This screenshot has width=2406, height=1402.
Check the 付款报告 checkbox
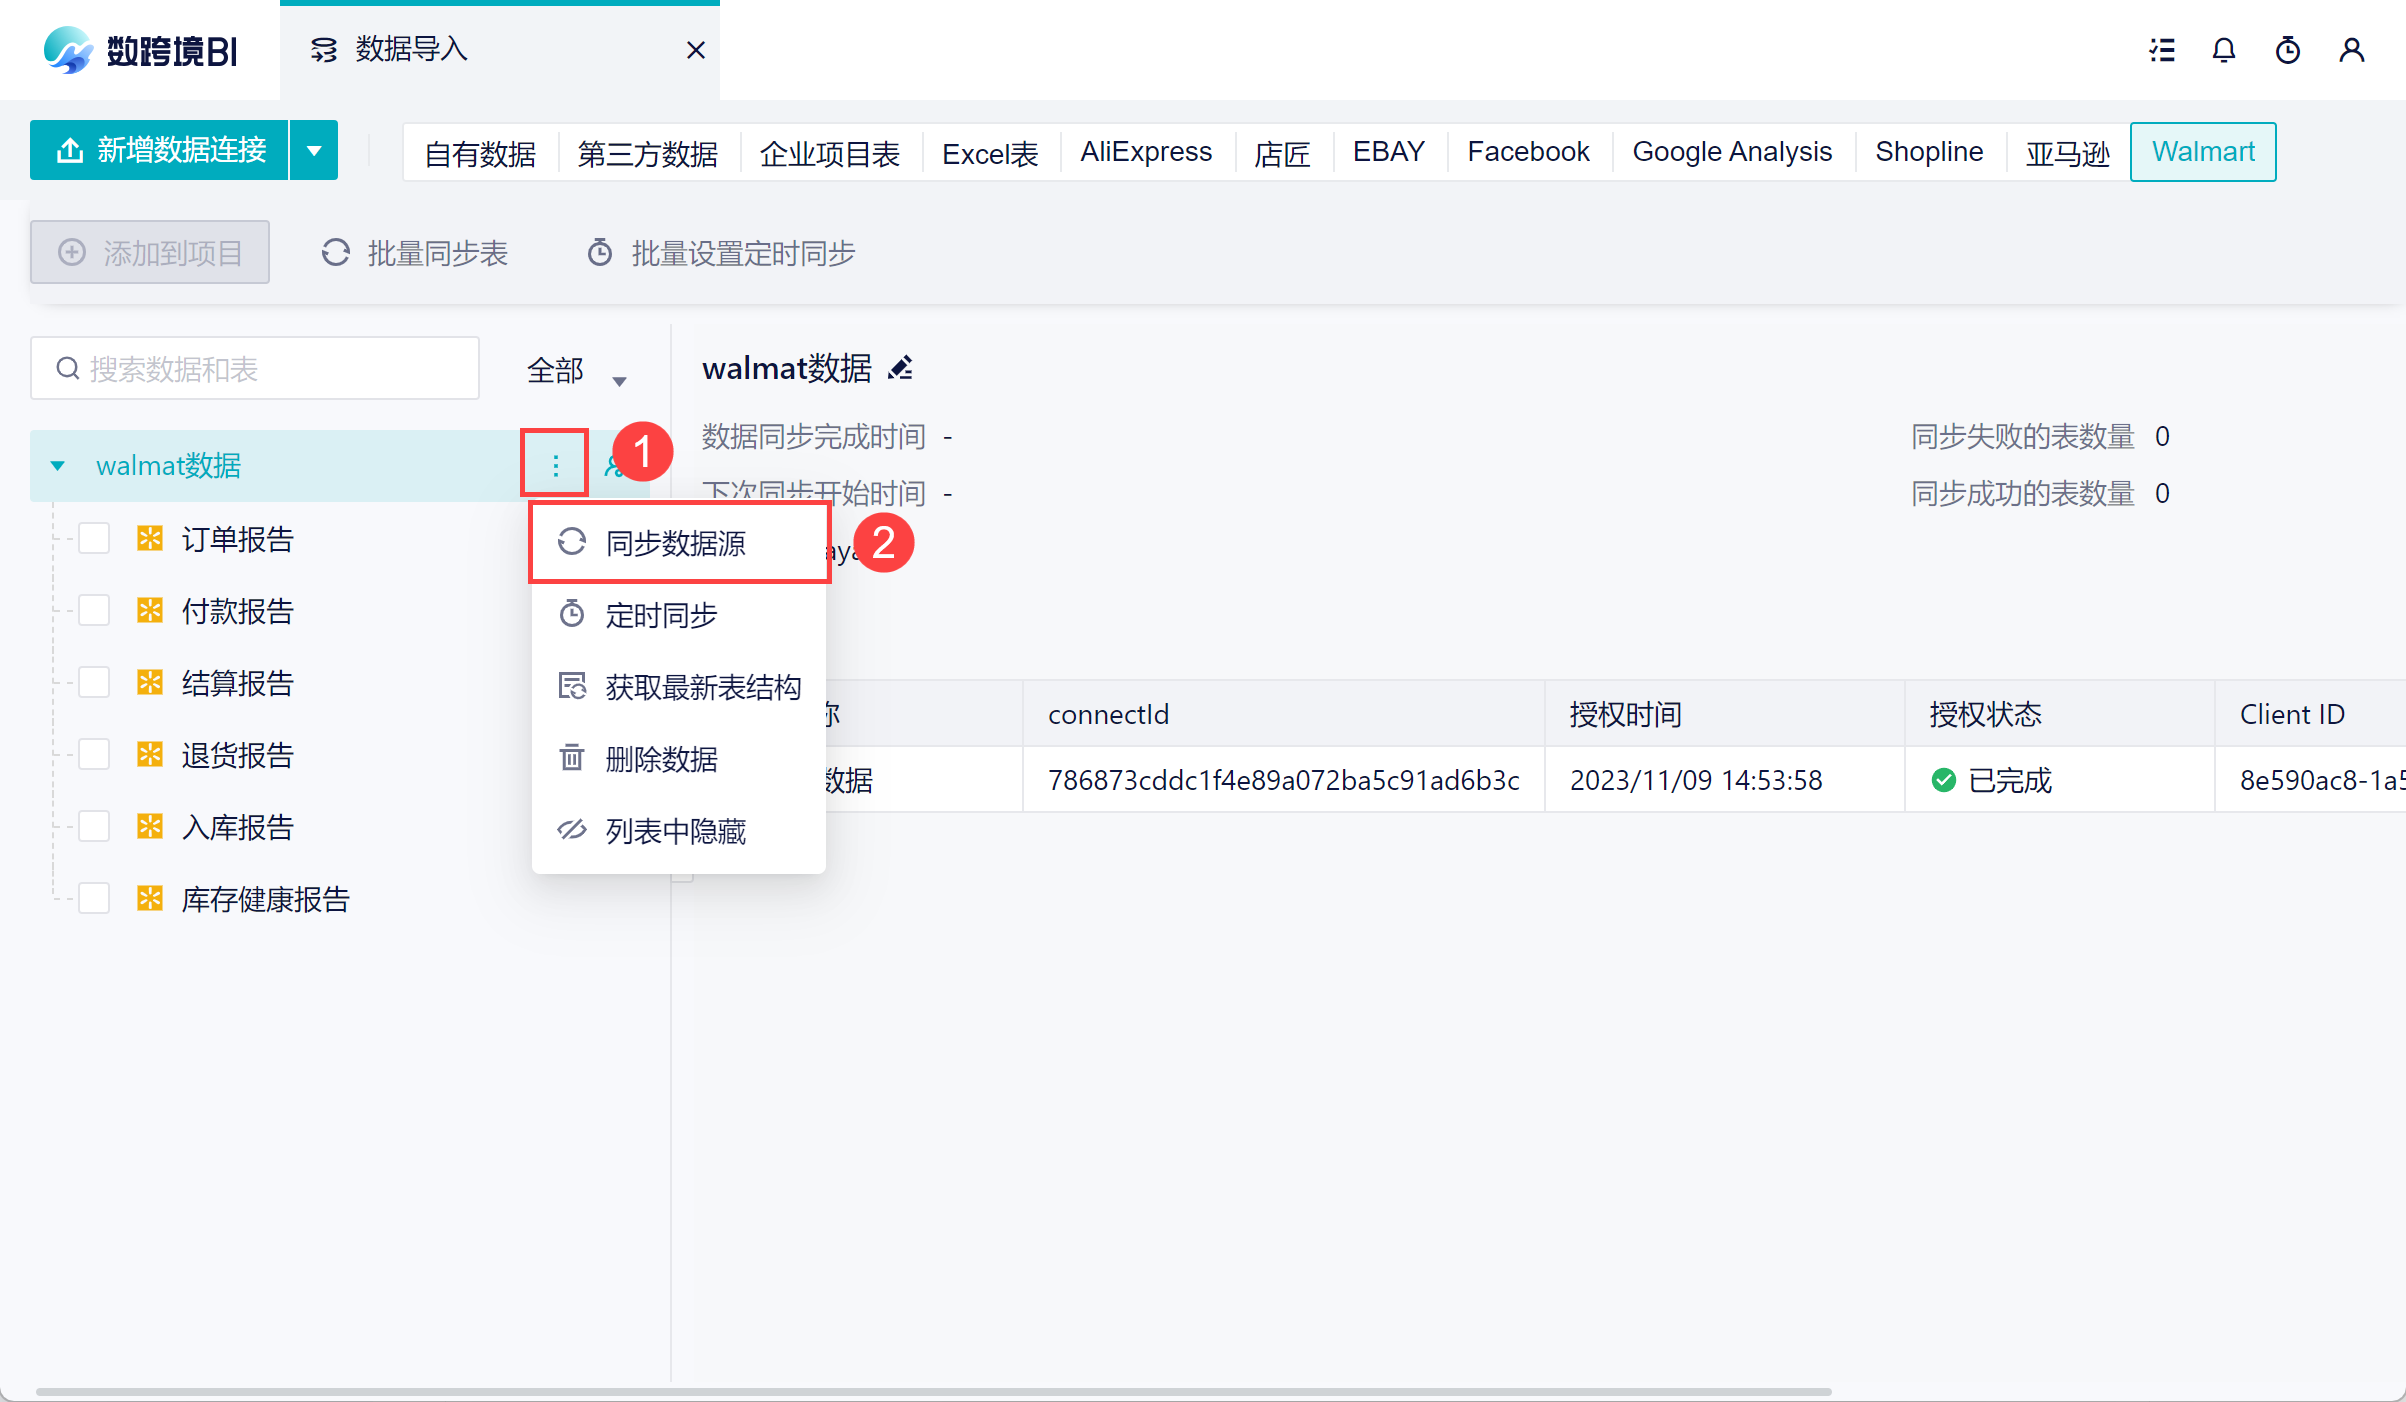coord(94,611)
